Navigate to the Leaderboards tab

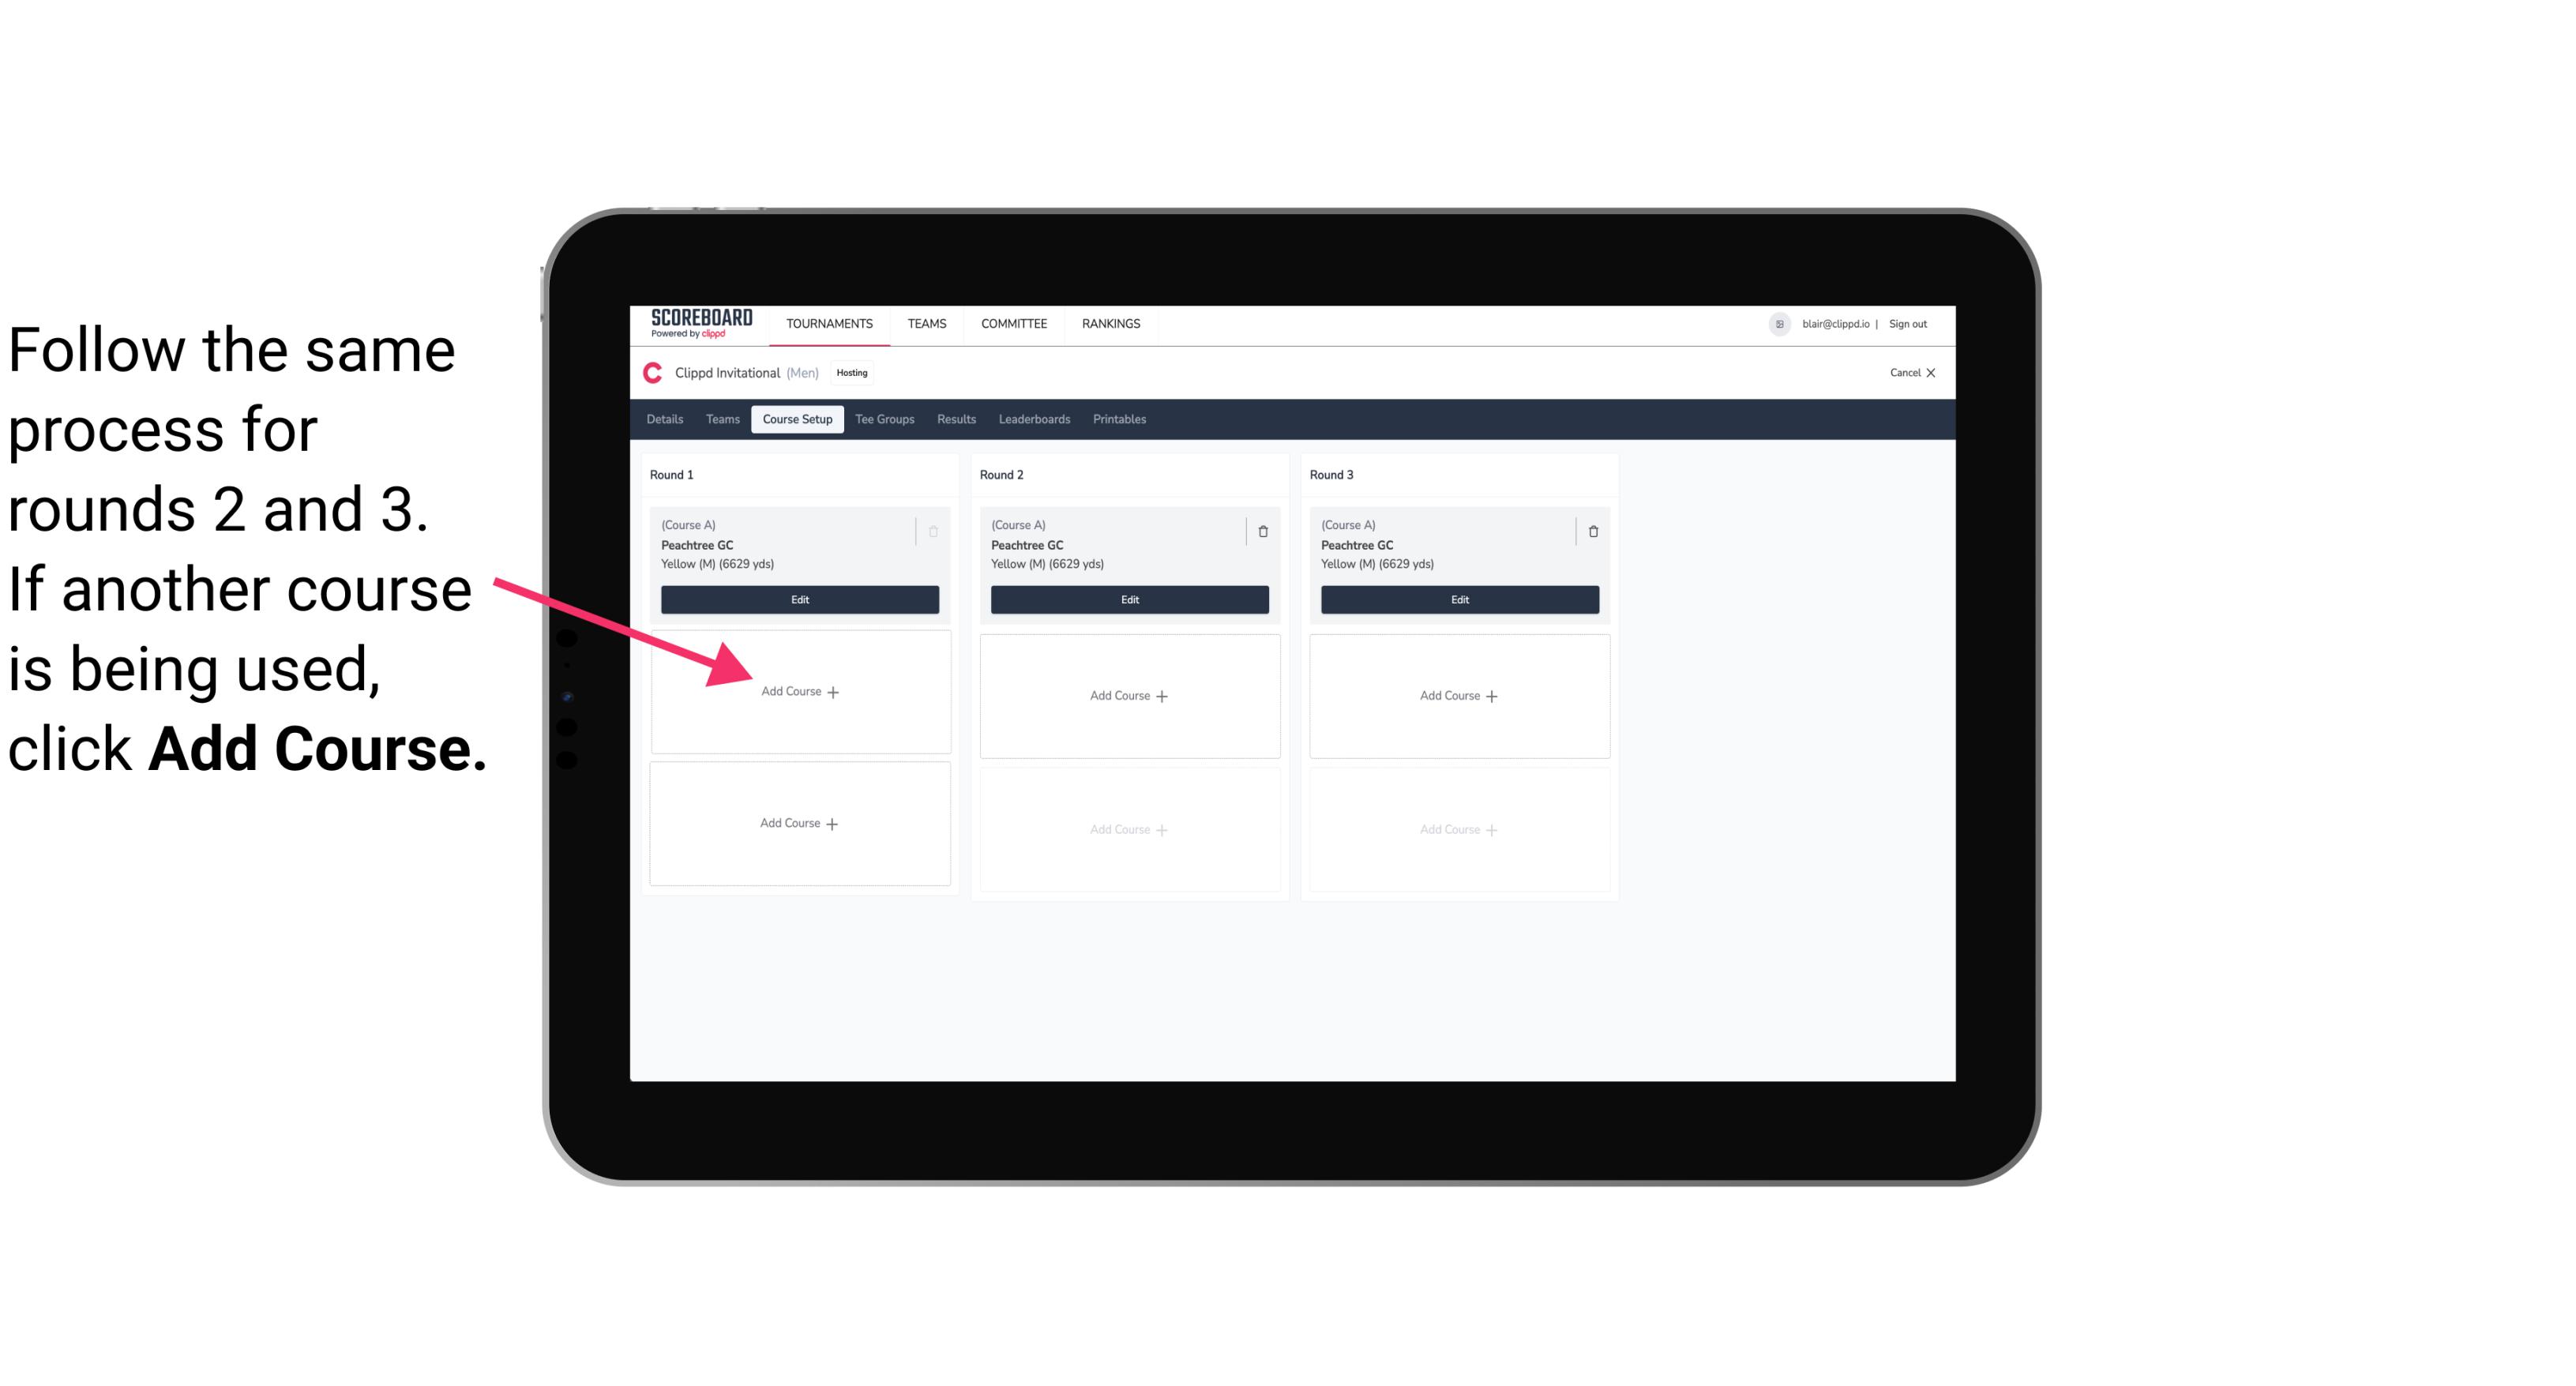pyautogui.click(x=1035, y=419)
